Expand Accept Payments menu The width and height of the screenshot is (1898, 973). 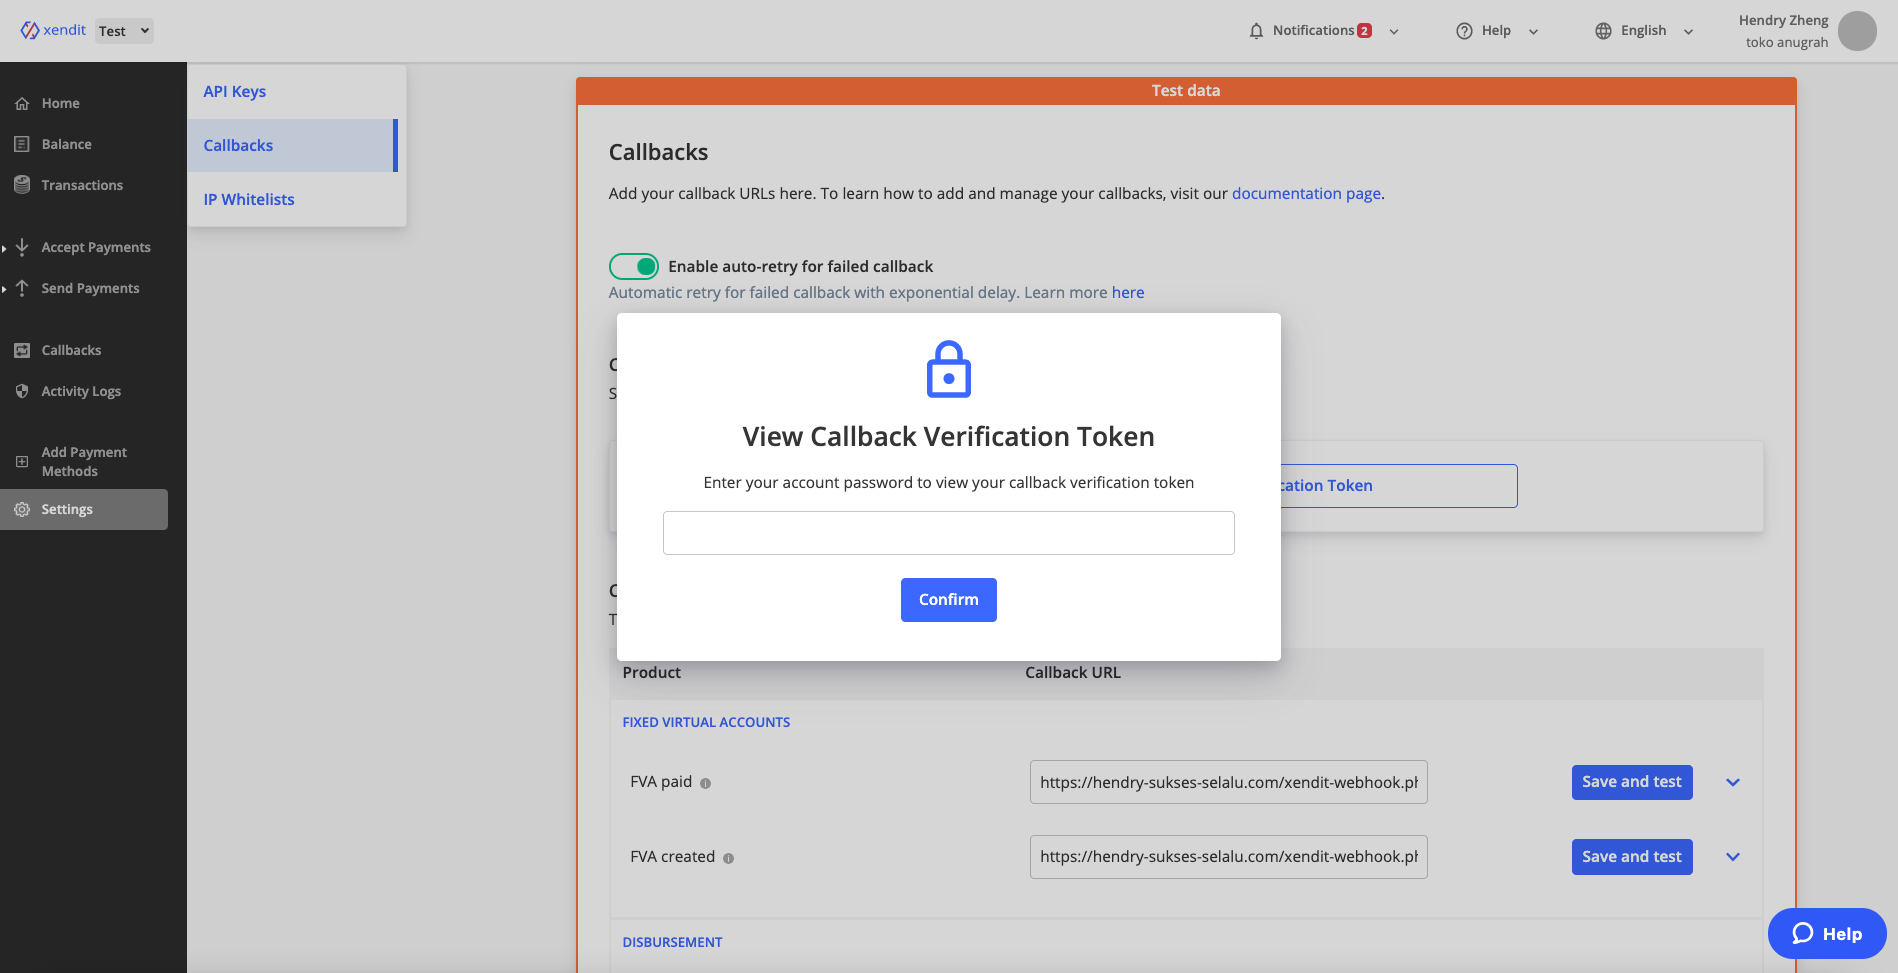(96, 247)
